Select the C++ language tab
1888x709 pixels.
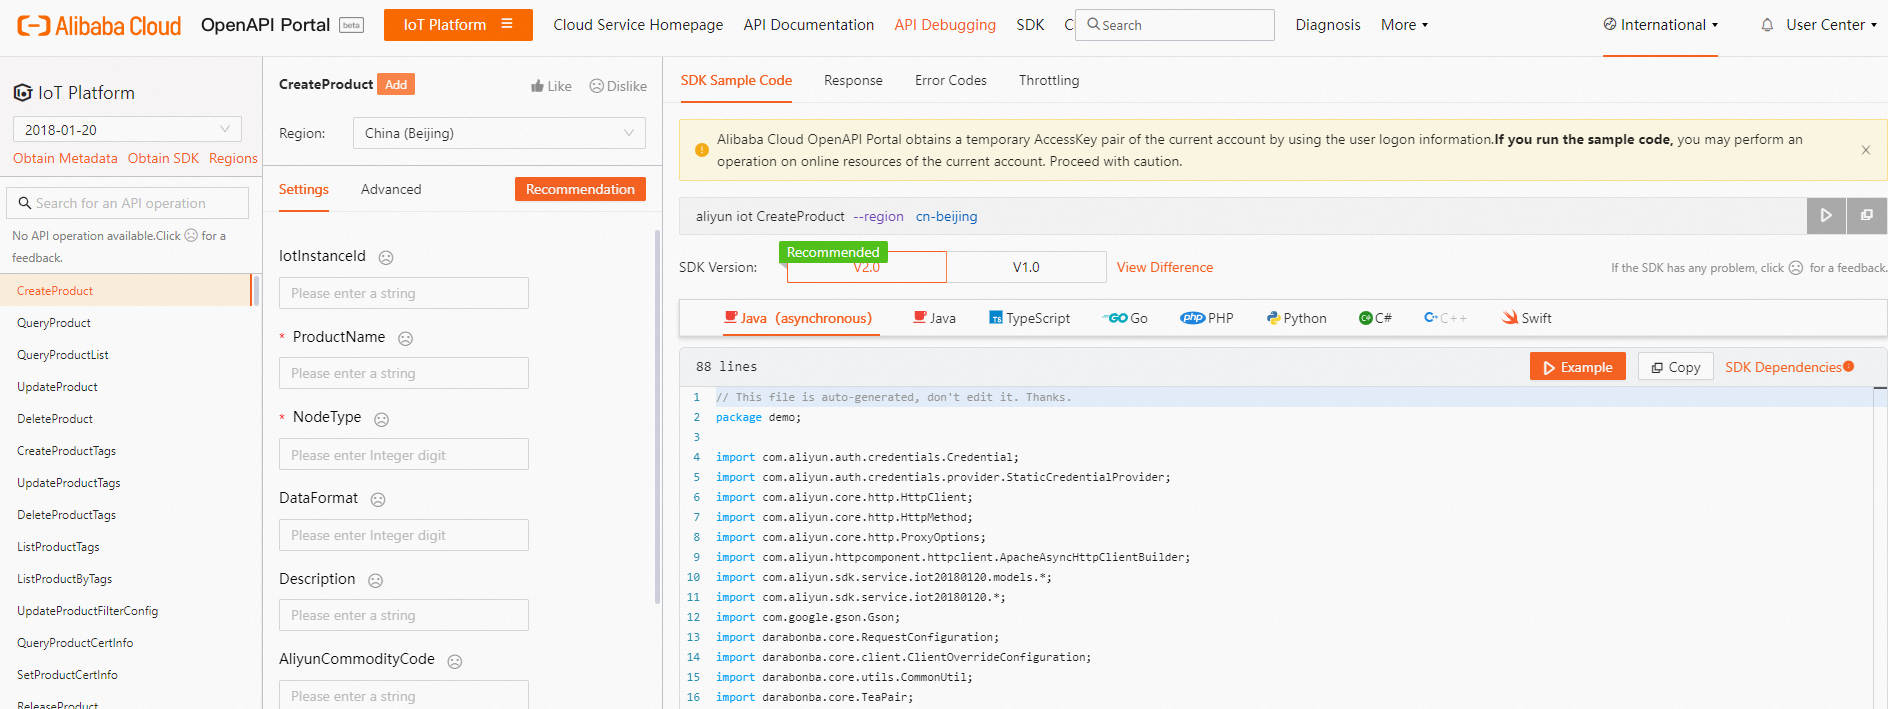1445,318
